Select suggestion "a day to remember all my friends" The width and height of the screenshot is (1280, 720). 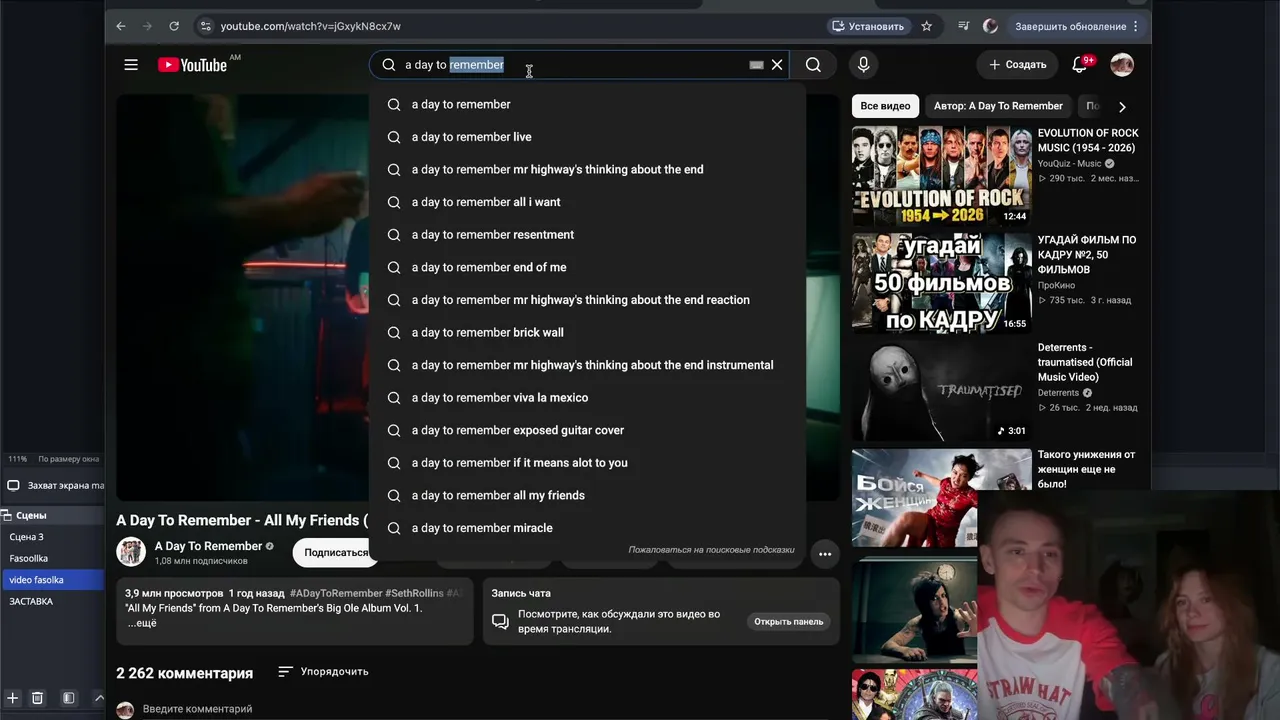pos(587,495)
